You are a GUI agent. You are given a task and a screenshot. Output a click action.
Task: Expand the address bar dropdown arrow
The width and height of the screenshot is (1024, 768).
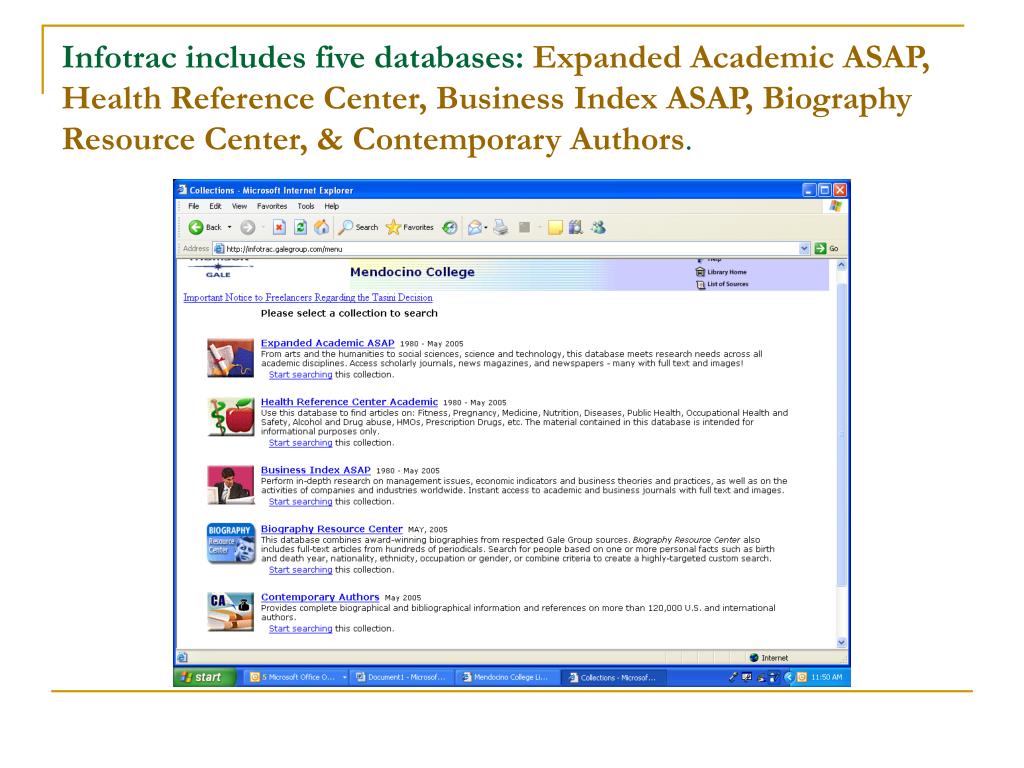click(x=805, y=249)
